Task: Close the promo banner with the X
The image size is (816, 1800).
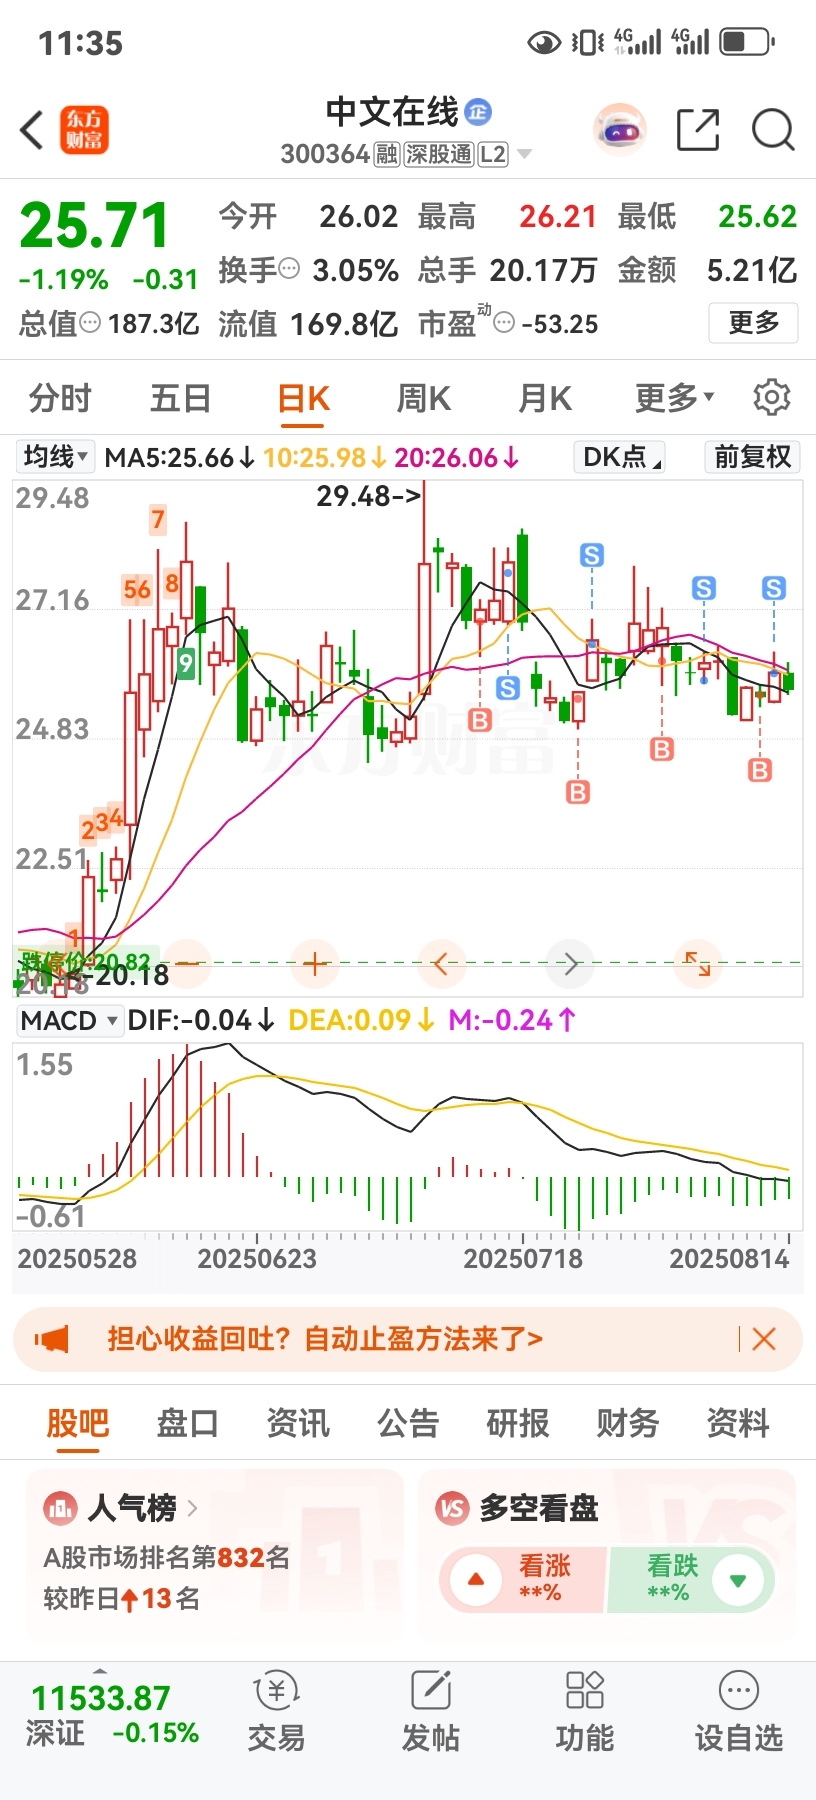Action: 764,1339
